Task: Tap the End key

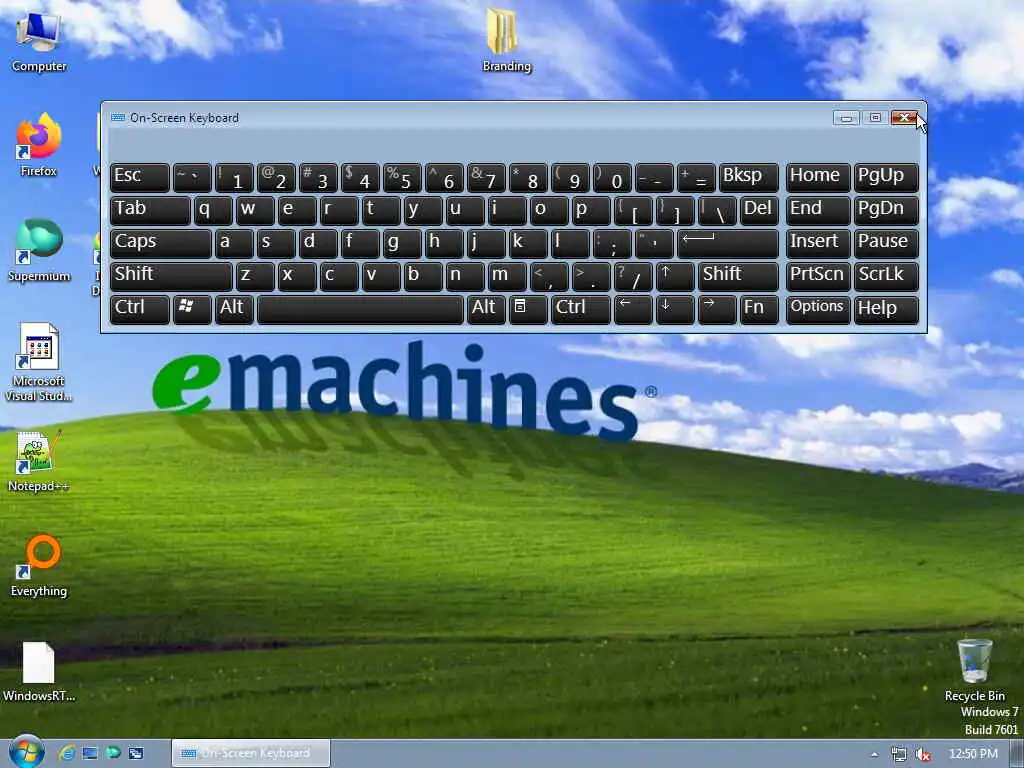Action: tap(818, 211)
